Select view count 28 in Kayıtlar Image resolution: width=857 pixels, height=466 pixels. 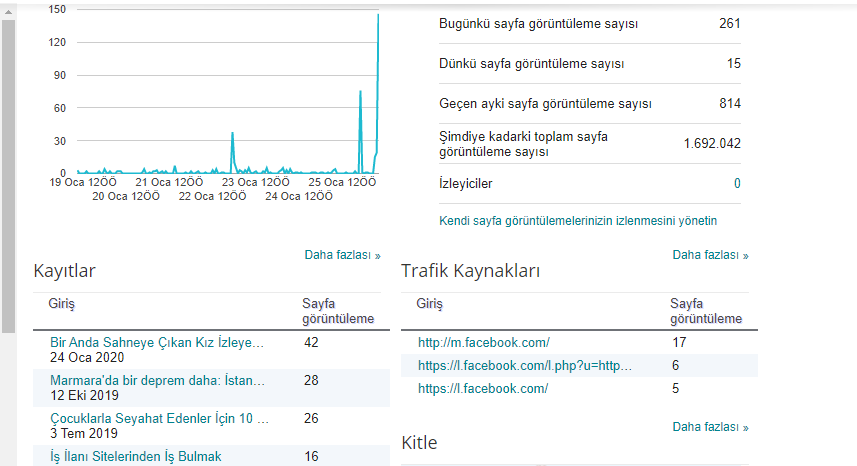(311, 380)
